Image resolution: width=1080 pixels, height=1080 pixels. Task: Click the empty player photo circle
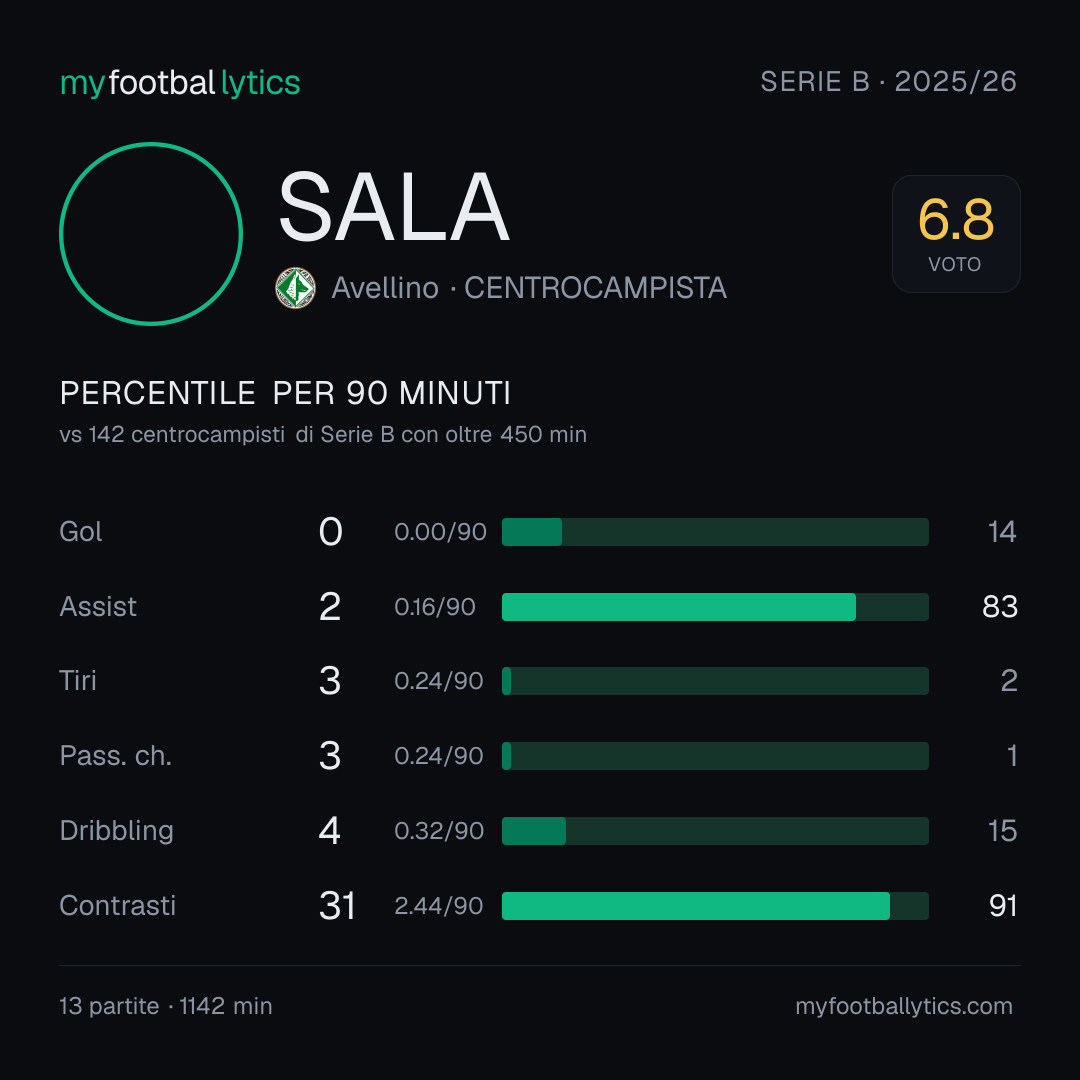[151, 234]
